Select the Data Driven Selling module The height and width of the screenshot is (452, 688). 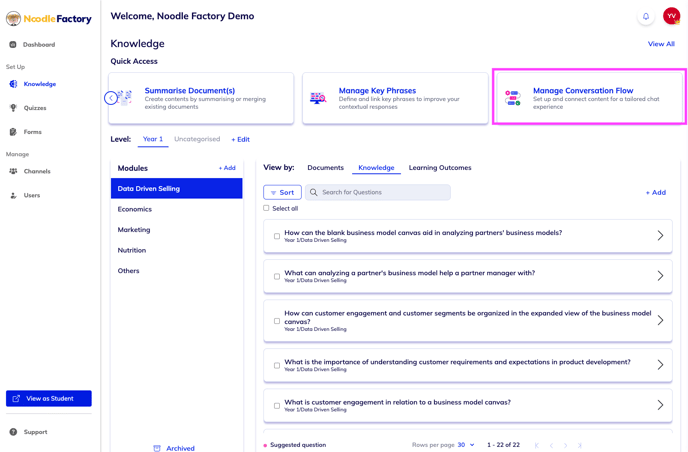(x=176, y=188)
